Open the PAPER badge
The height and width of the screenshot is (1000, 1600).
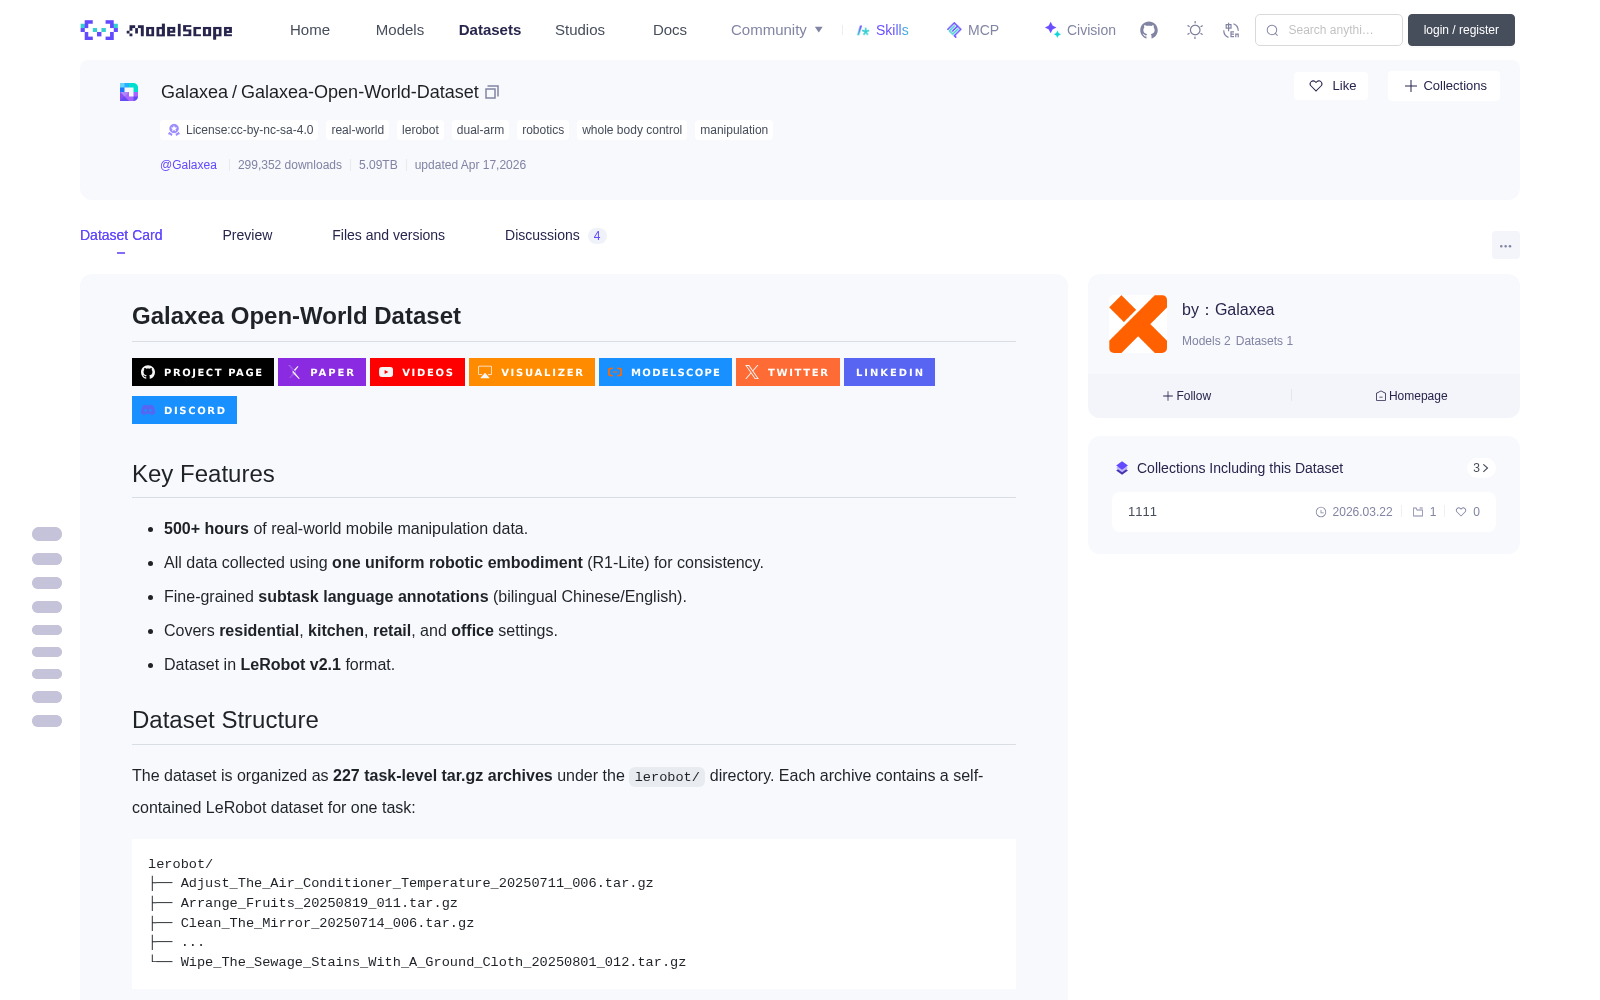[322, 372]
